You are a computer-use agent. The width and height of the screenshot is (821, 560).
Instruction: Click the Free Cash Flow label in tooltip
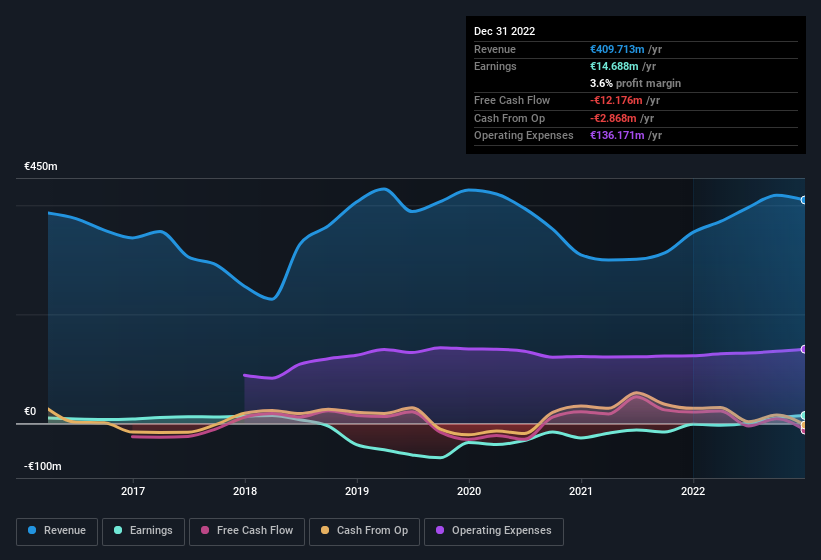click(x=512, y=100)
